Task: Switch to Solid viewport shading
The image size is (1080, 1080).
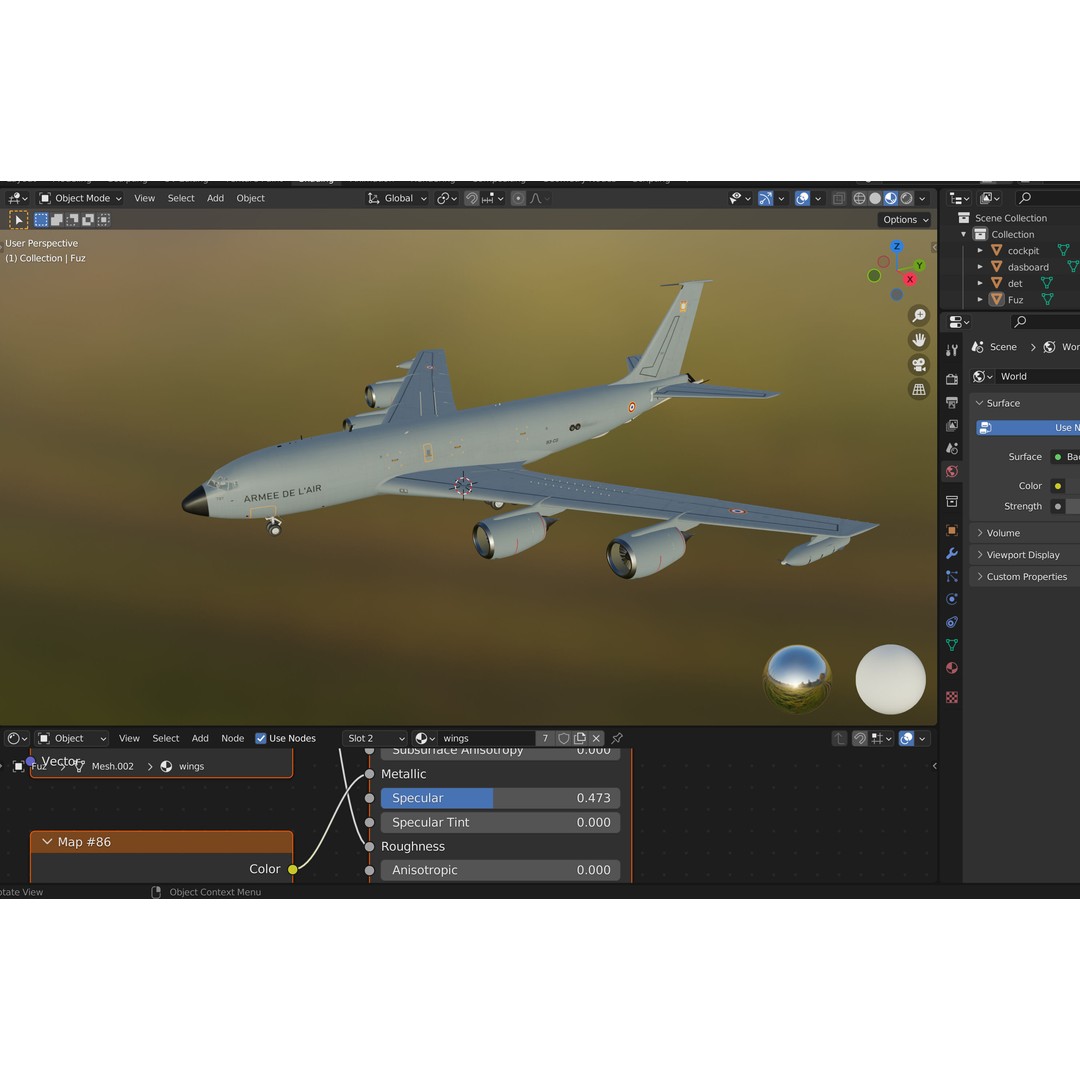Action: click(x=875, y=198)
